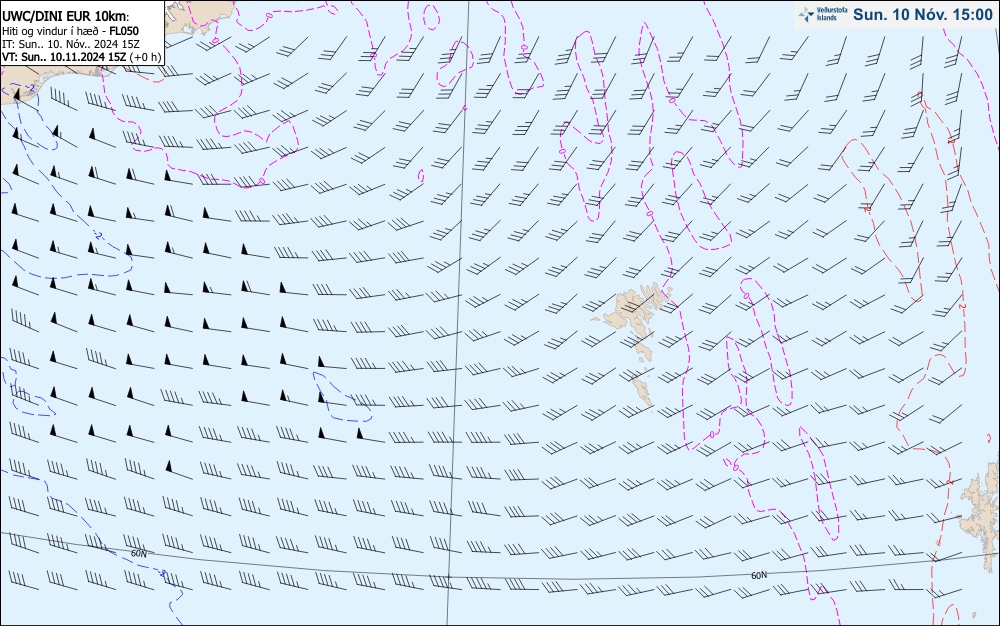Click "Hiti og vindur í hæð - FL050" line
Image resolution: width=1000 pixels, height=626 pixels.
coord(70,31)
